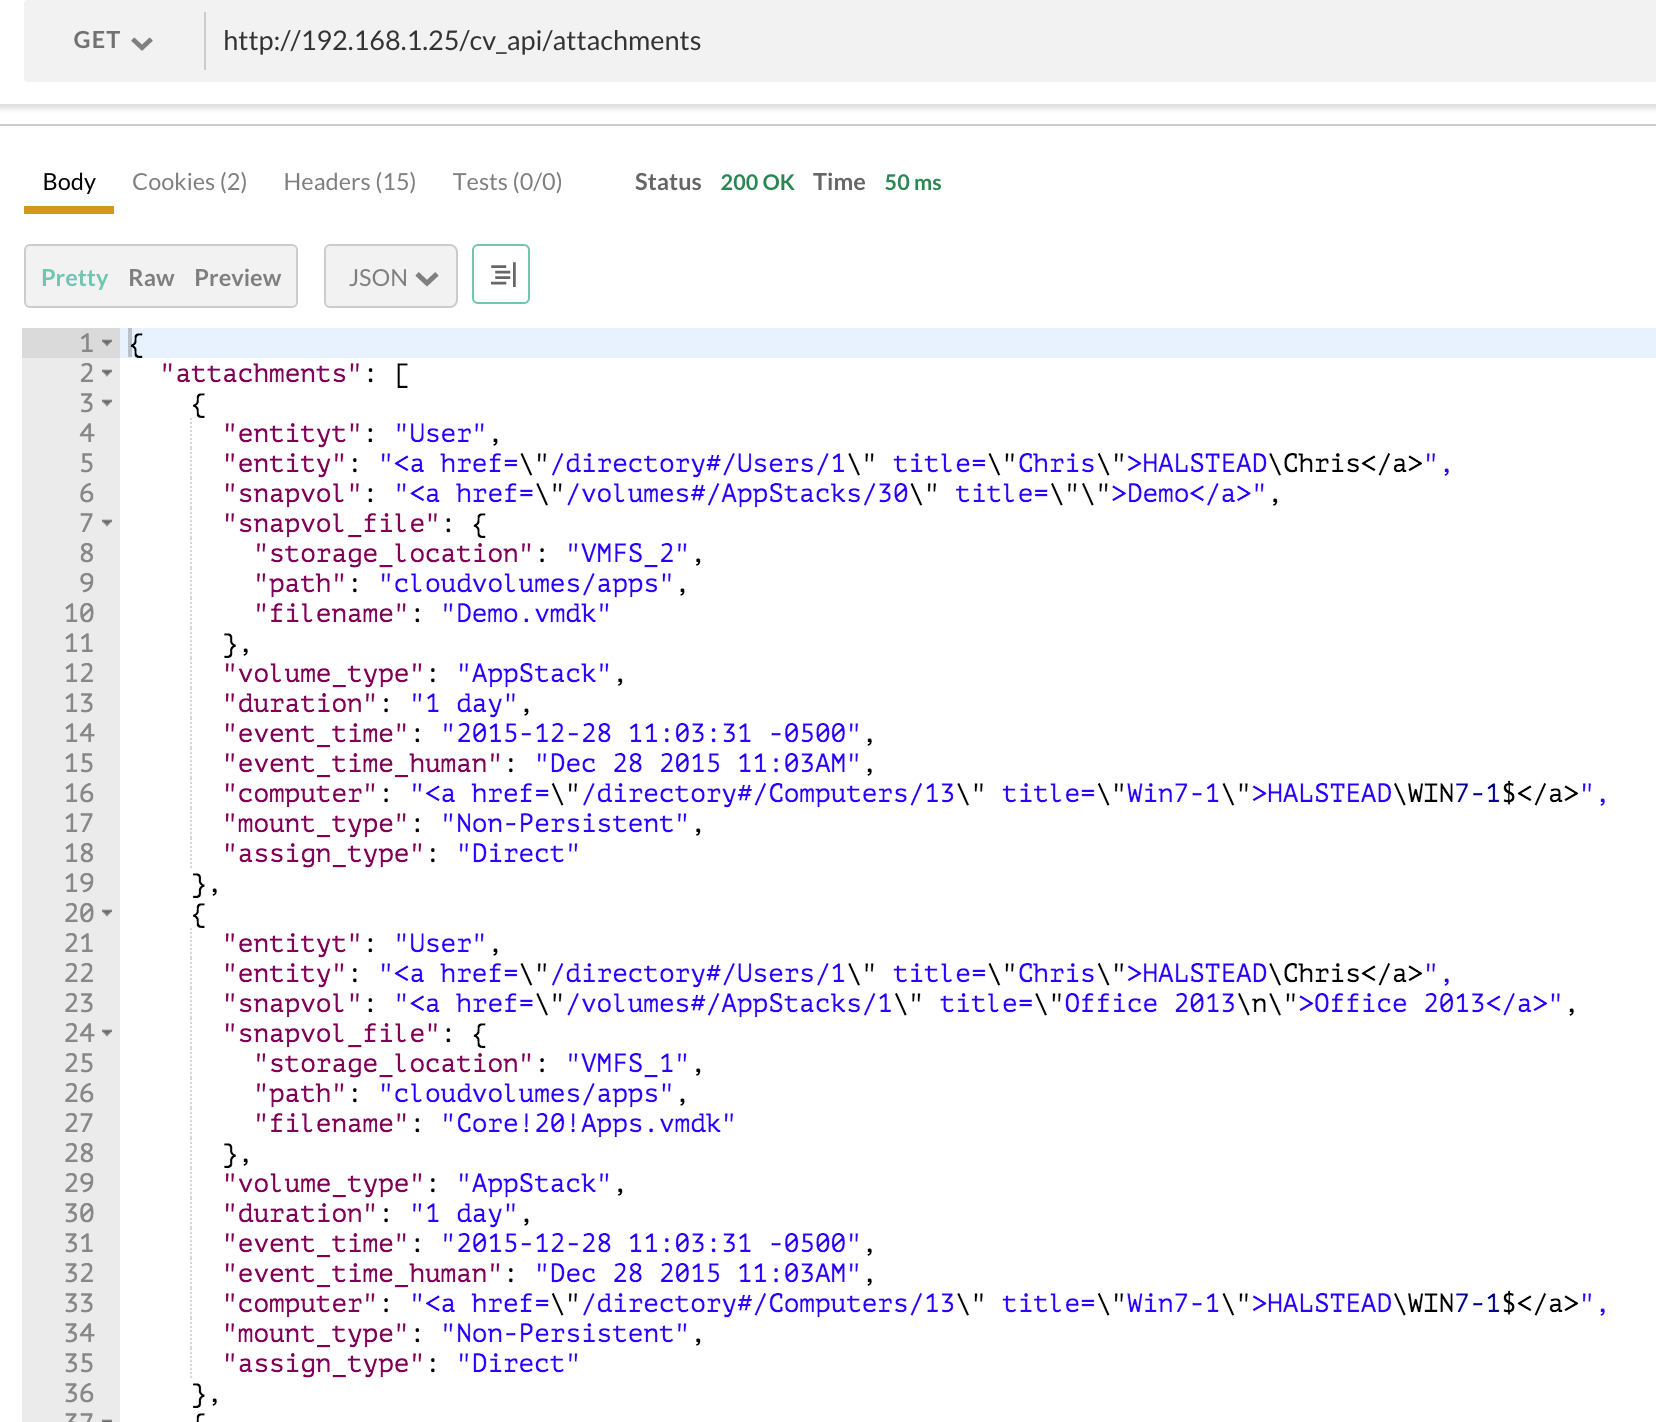The height and width of the screenshot is (1422, 1656).
Task: Click the 200 OK status text
Action: (757, 182)
